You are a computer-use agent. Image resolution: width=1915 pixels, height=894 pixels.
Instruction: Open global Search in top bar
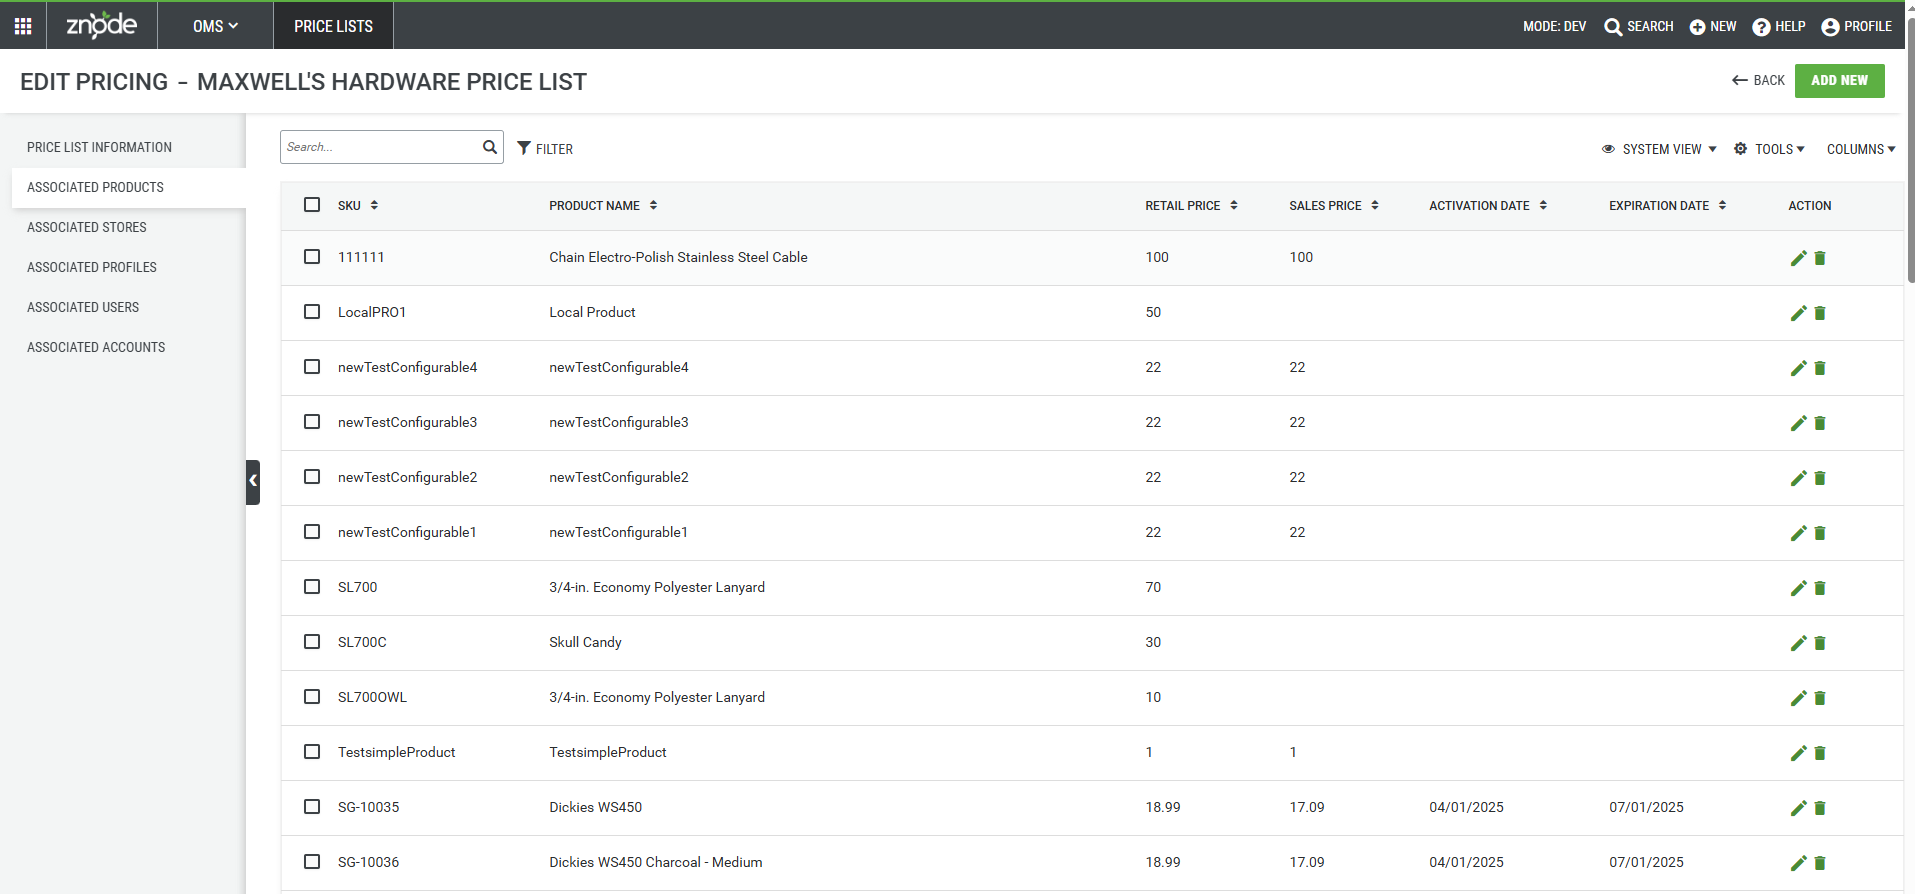point(1638,26)
